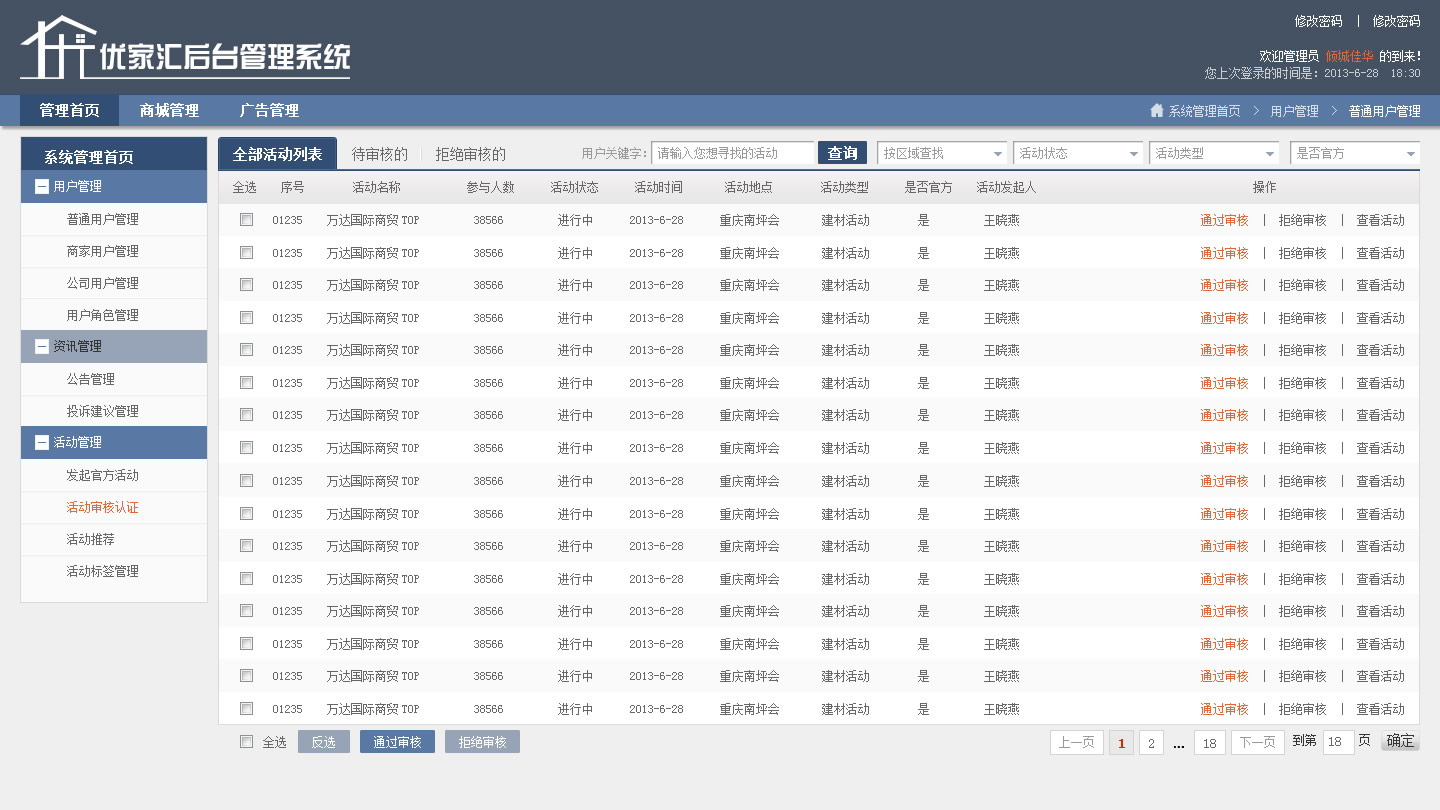Click the 序号 column header
The image size is (1440, 810).
292,187
